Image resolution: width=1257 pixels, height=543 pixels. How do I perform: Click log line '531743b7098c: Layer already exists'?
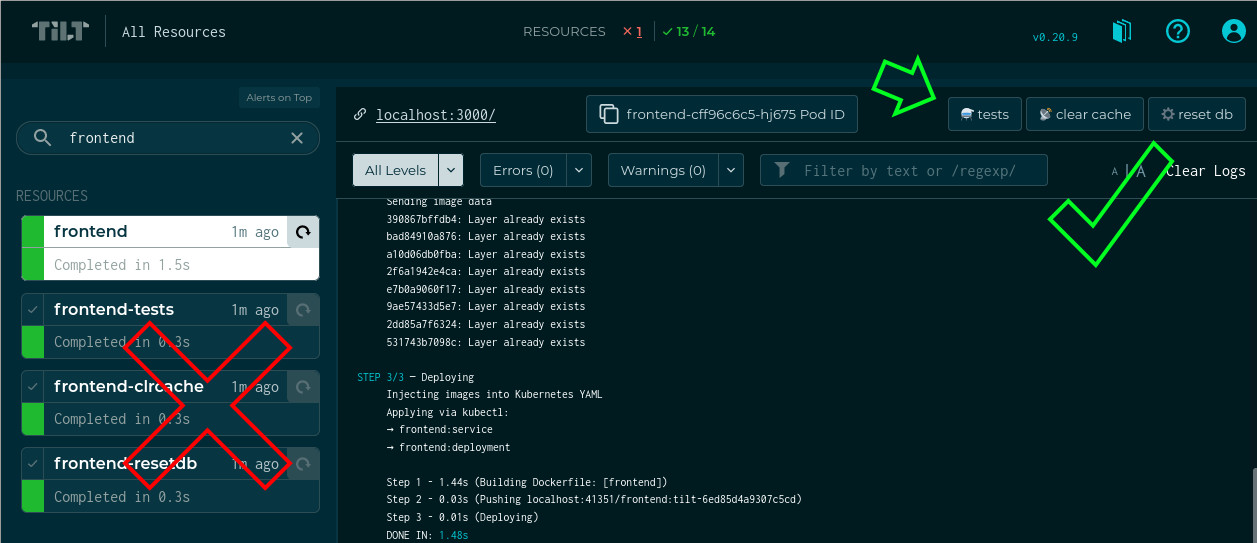tap(486, 342)
